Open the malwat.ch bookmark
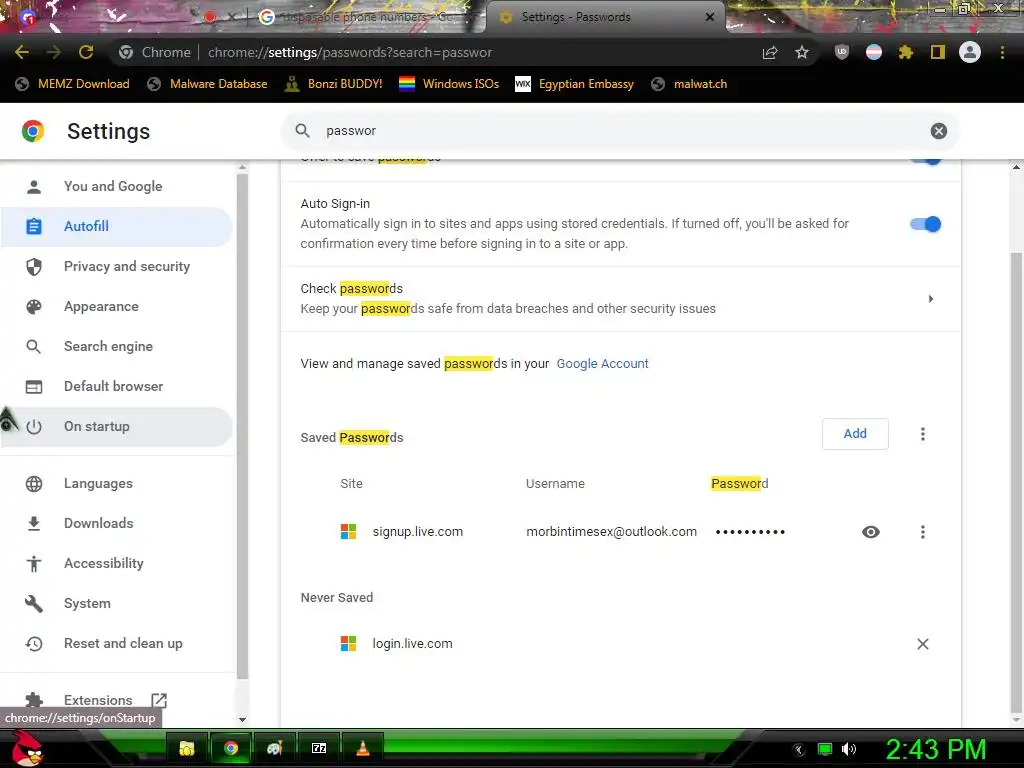 pyautogui.click(x=690, y=84)
